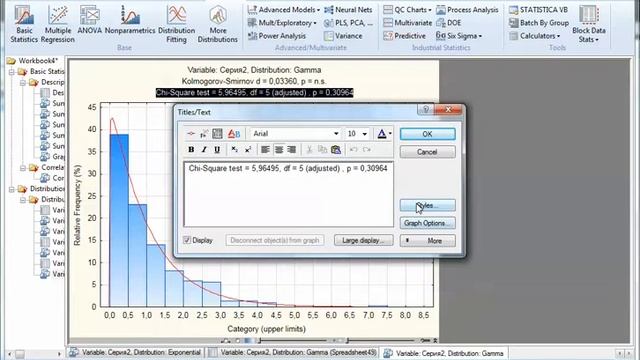
Task: Open Neural Nets module
Action: click(x=349, y=9)
